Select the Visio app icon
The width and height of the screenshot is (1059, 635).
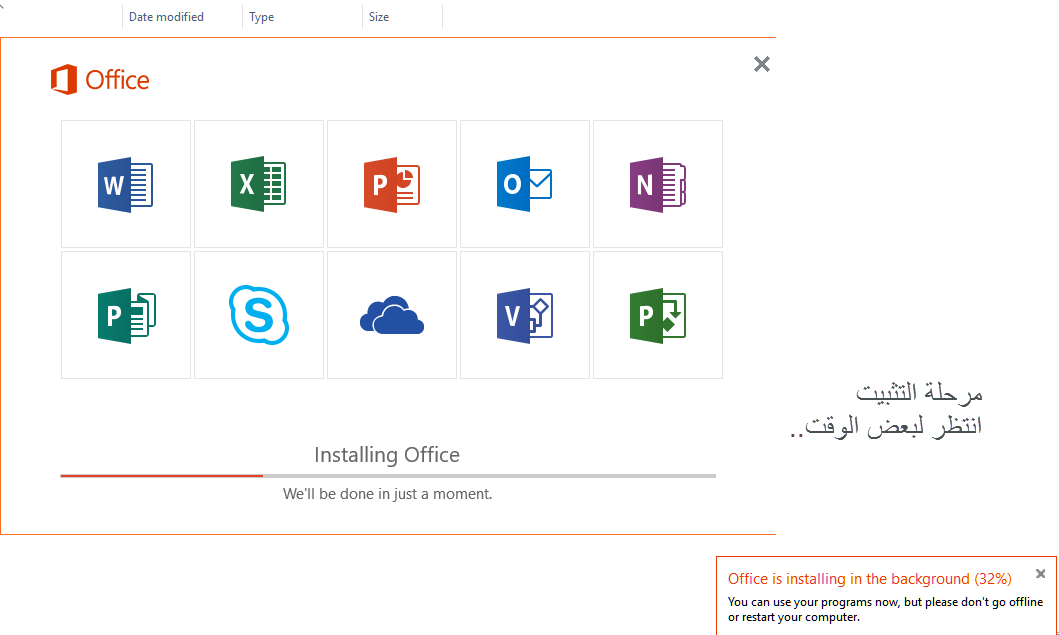click(525, 315)
